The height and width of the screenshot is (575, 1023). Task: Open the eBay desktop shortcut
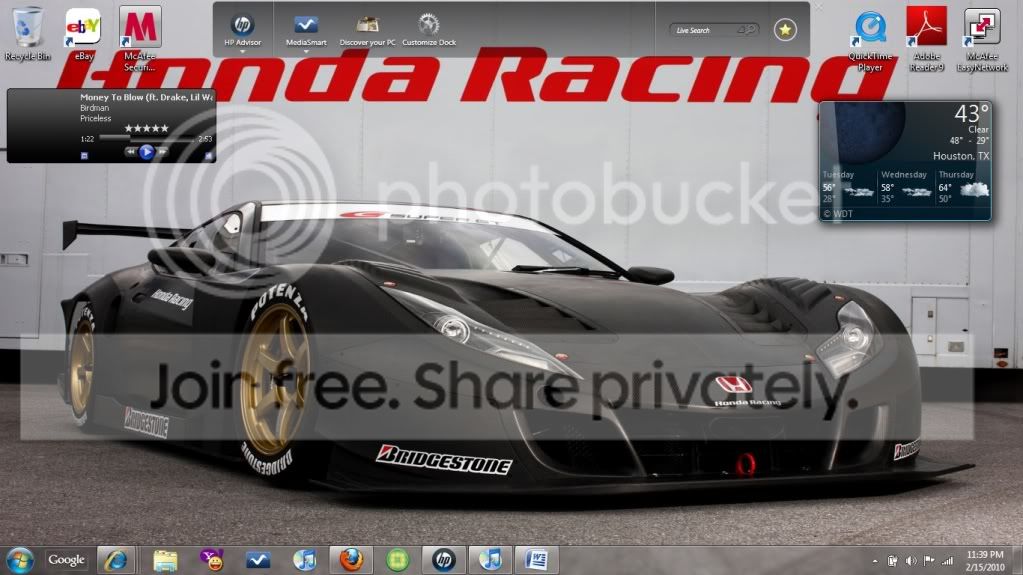[84, 34]
